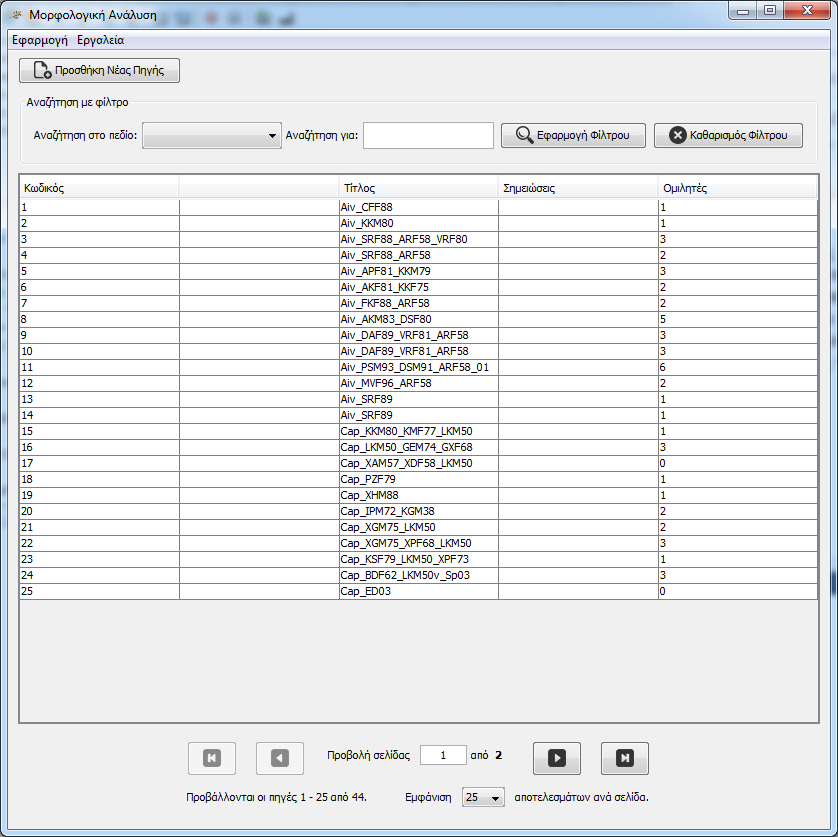Jump to the last page
The image size is (838, 837).
(624, 758)
